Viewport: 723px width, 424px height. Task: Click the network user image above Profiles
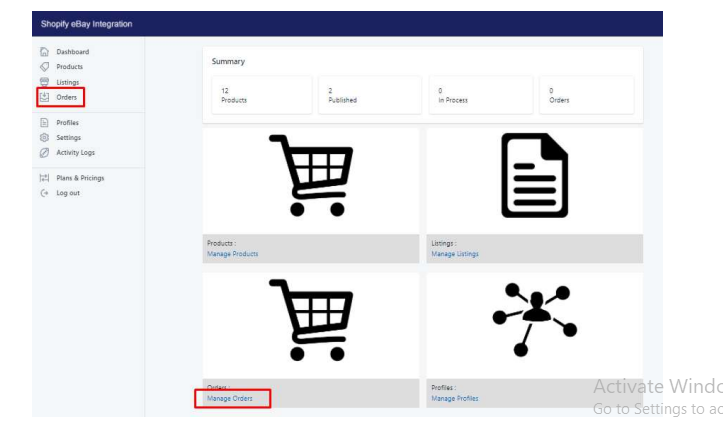tap(535, 320)
